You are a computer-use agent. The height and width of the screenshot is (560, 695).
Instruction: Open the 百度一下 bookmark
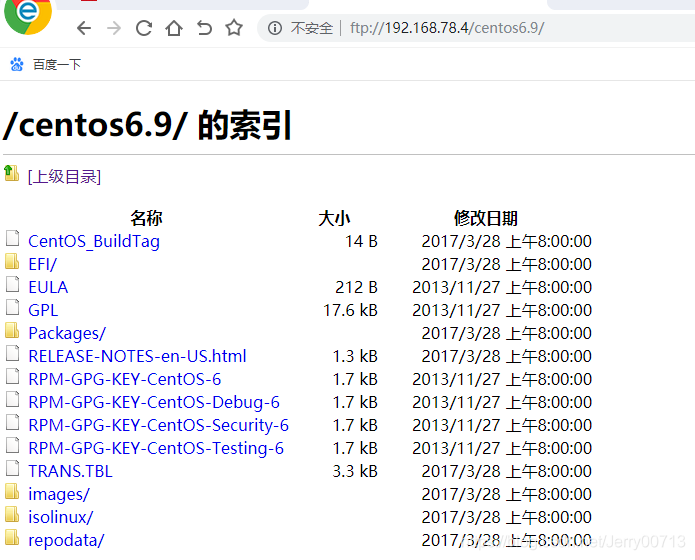pyautogui.click(x=57, y=65)
